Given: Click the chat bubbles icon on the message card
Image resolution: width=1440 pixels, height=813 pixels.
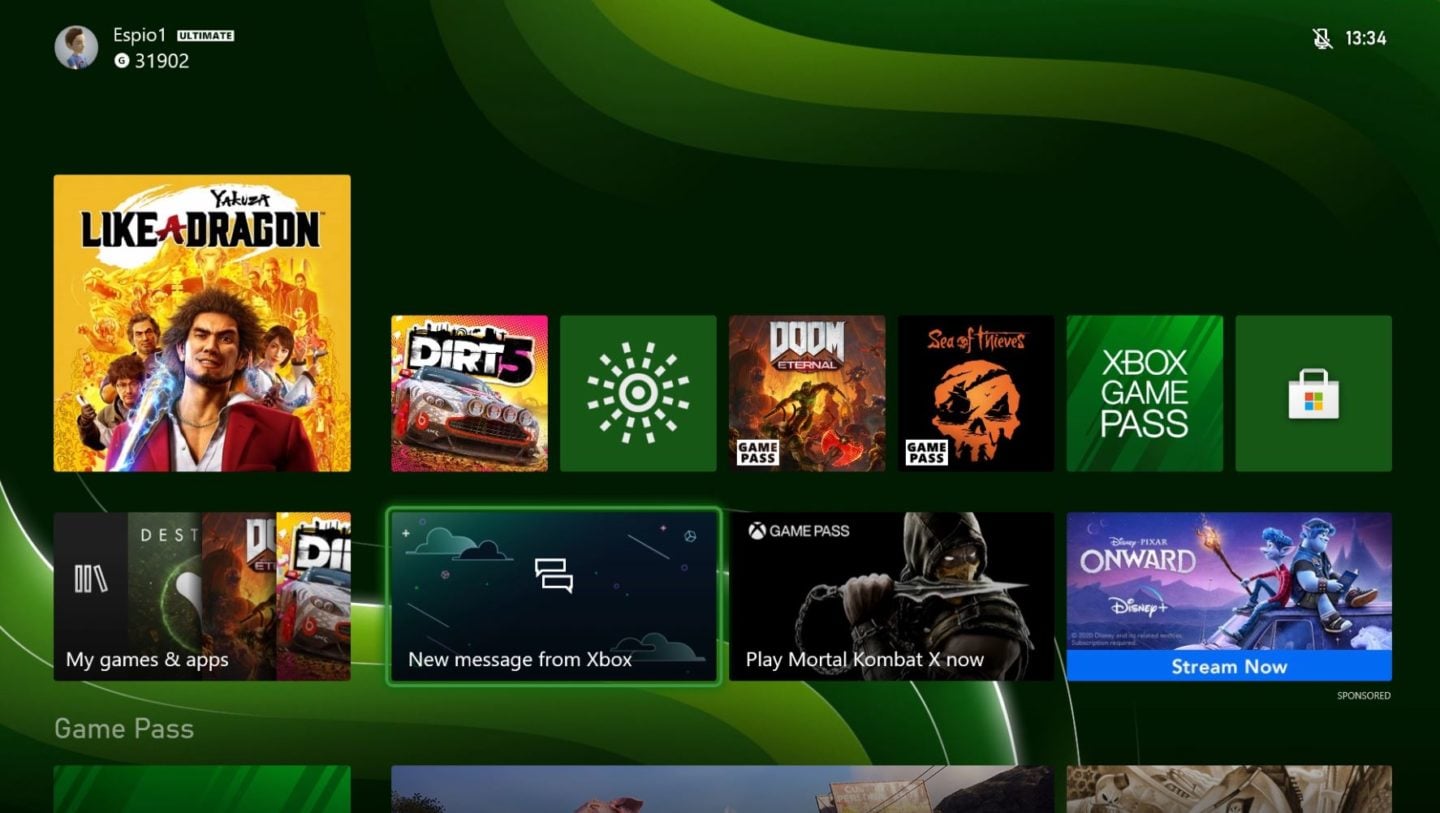Looking at the screenshot, I should (x=554, y=575).
